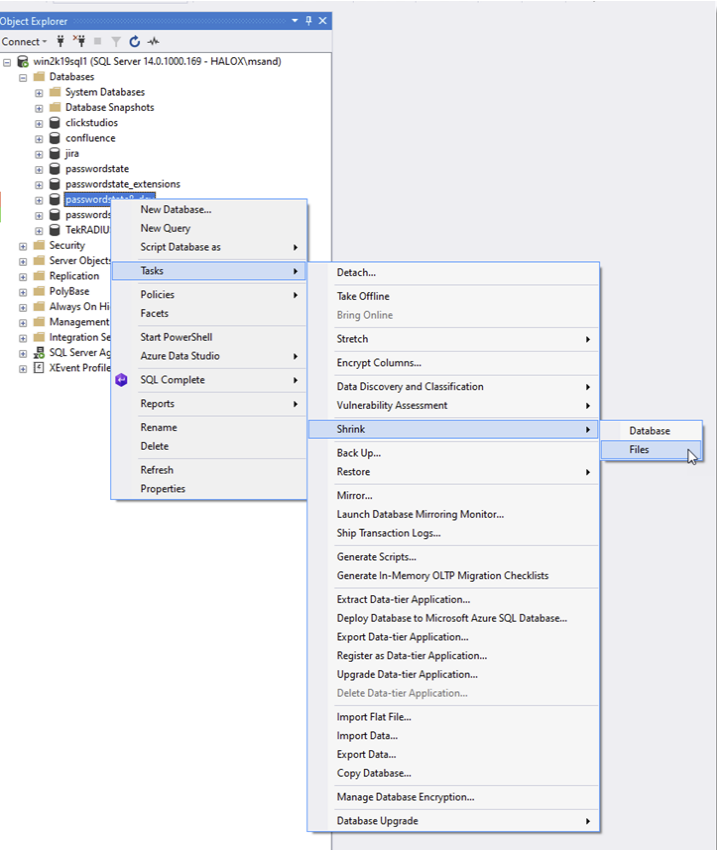Open the Policies submenu
This screenshot has height=850, width=717.
(209, 295)
